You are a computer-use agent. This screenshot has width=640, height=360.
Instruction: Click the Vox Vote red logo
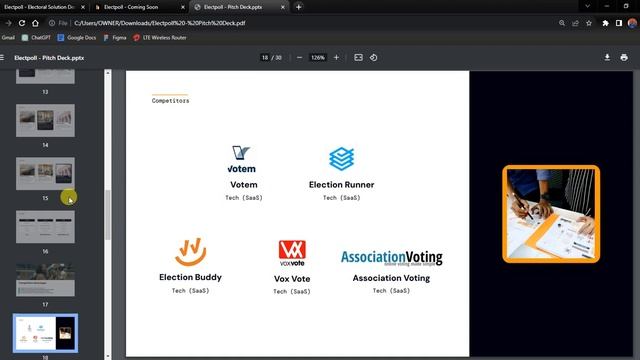click(x=292, y=253)
